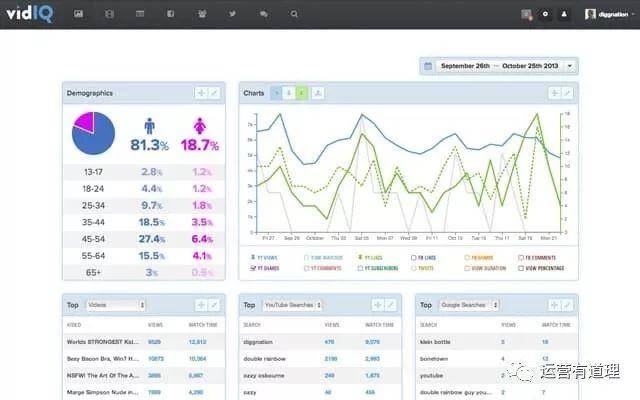Click the notification icon with orange badge
The height and width of the screenshot is (400, 640).
tap(527, 14)
